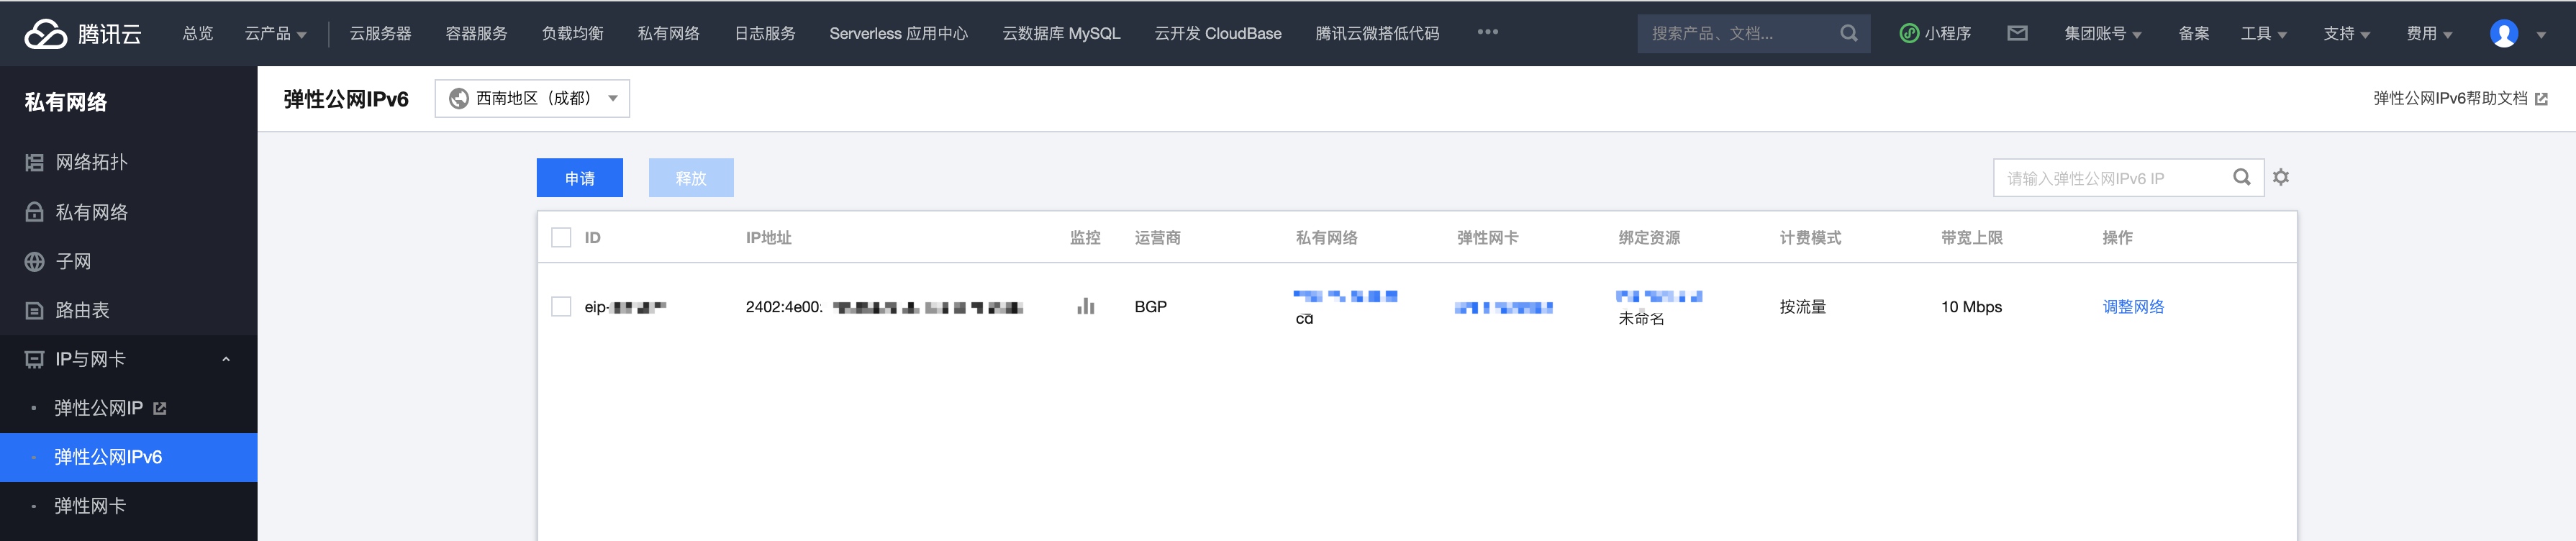Click the blue 申请 button

click(x=580, y=177)
